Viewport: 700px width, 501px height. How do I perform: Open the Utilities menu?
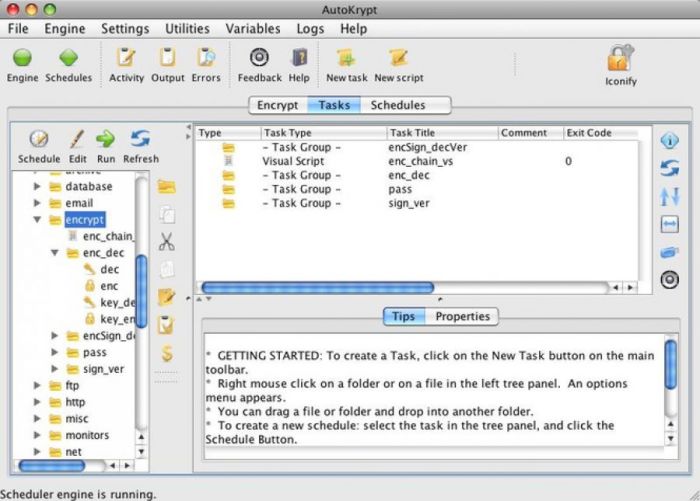187,29
